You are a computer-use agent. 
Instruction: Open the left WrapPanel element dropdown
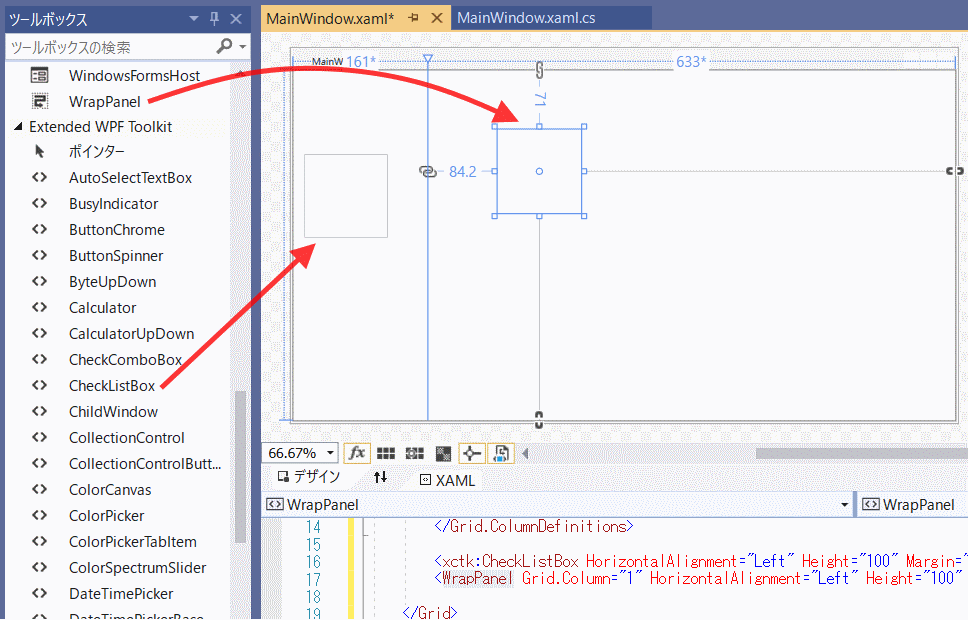844,505
